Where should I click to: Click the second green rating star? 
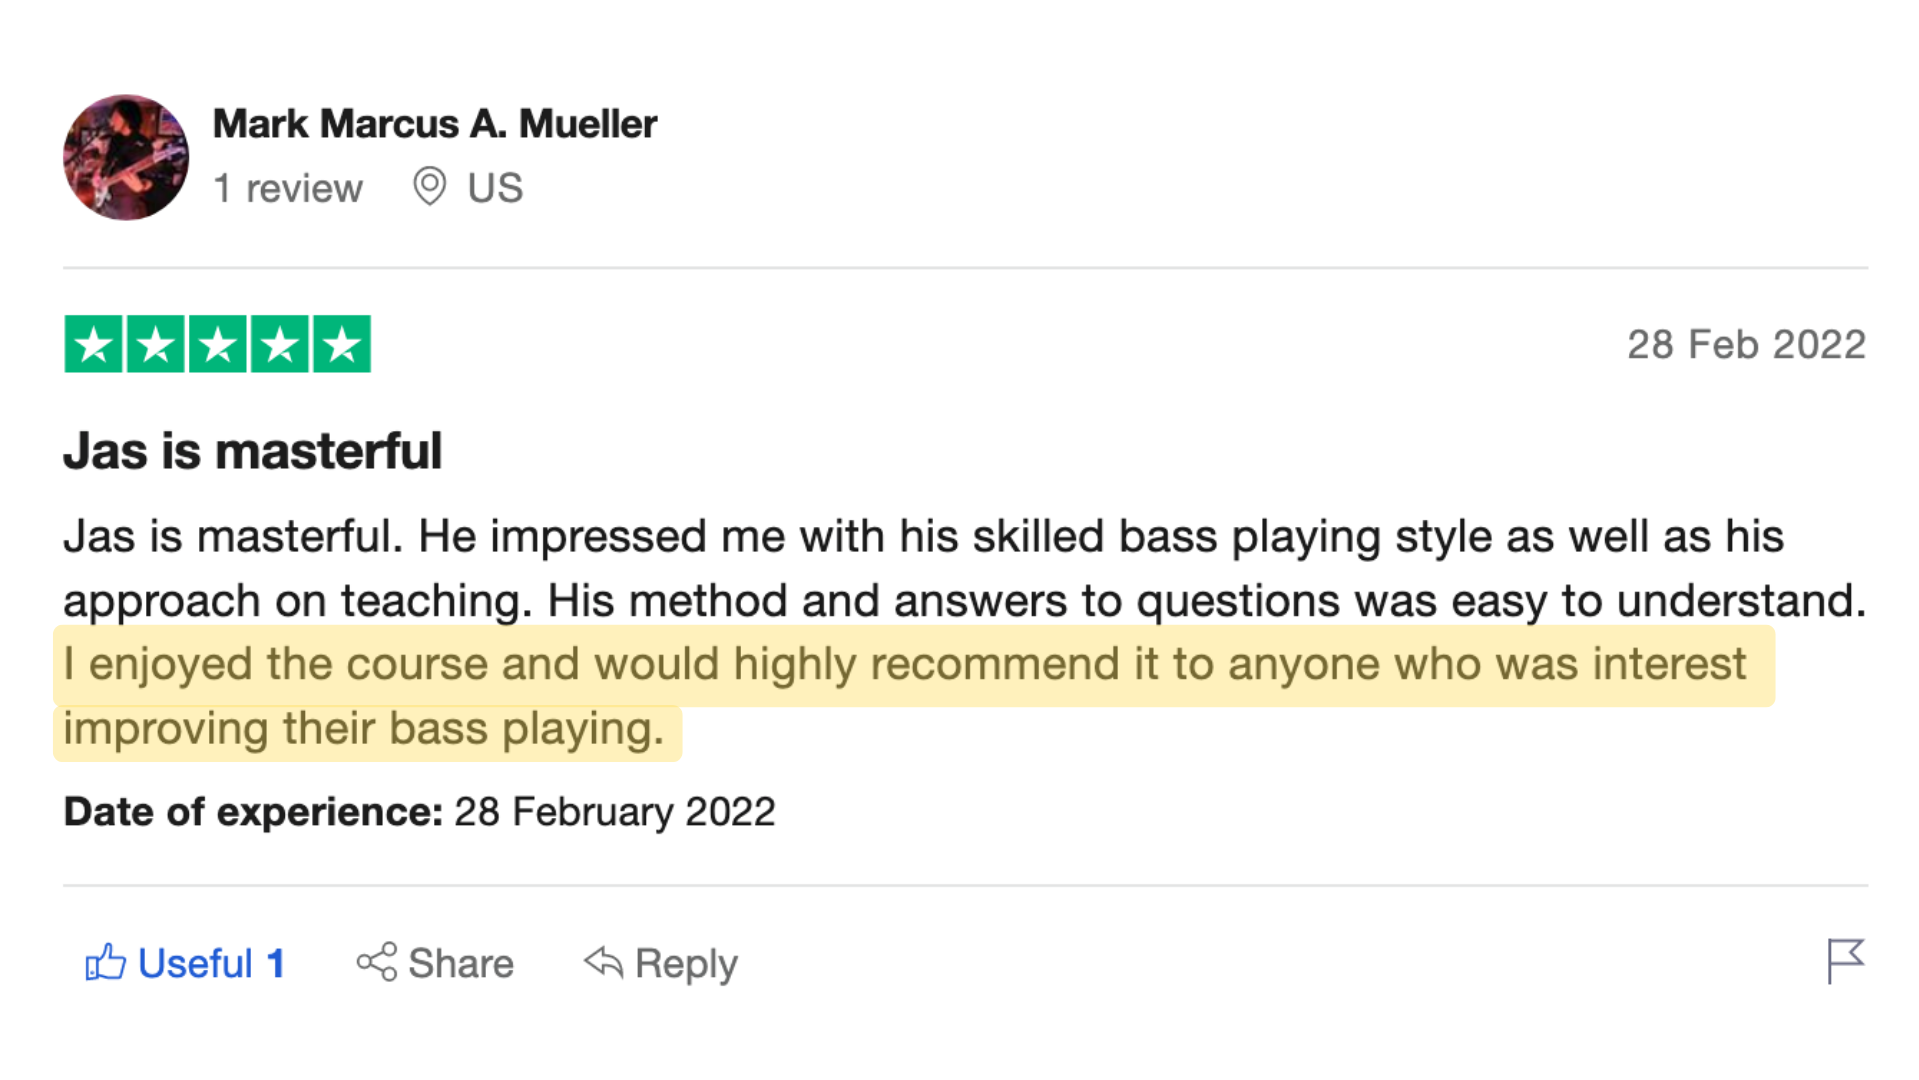[155, 345]
